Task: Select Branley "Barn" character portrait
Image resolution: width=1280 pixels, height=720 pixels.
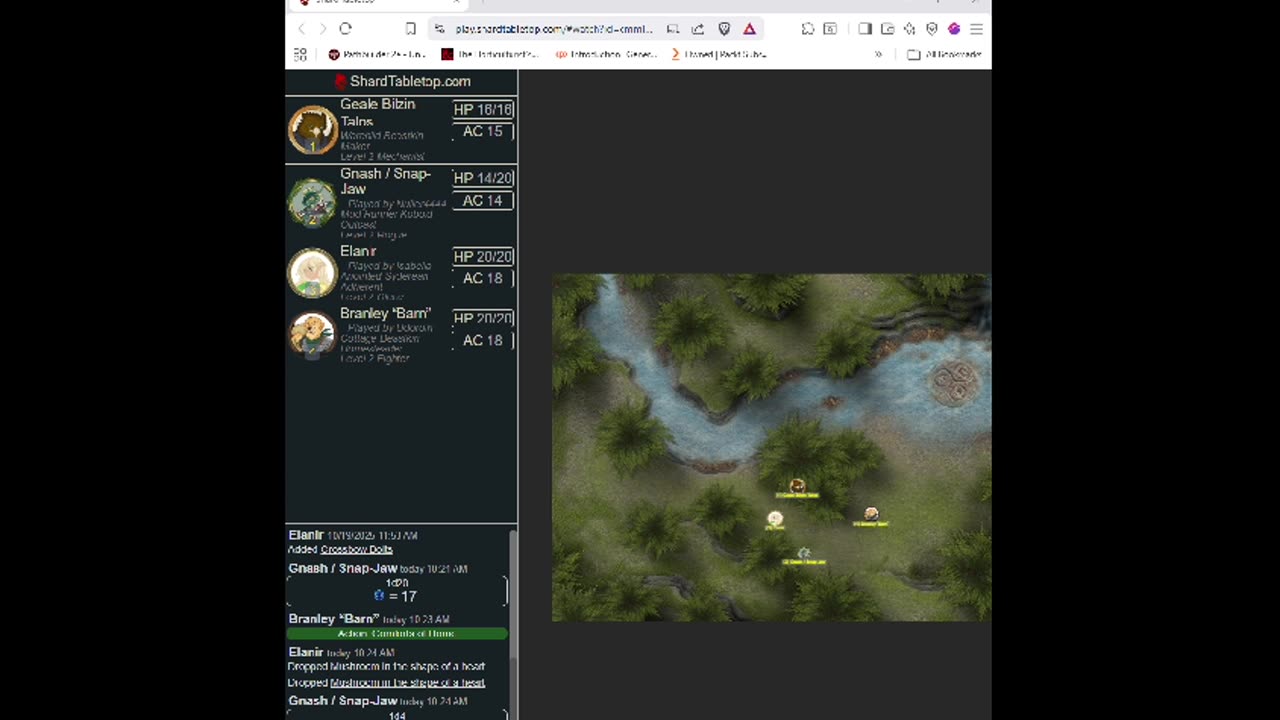Action: pos(312,334)
